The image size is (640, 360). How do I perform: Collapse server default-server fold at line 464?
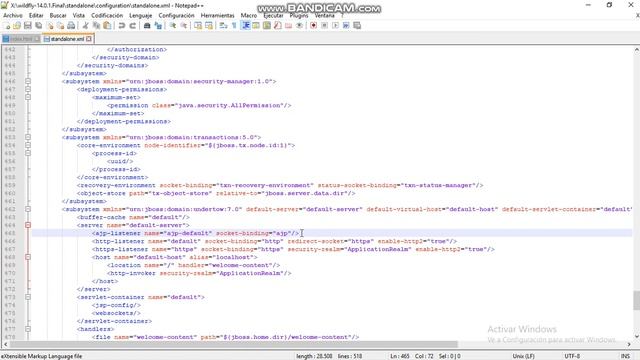(28, 225)
